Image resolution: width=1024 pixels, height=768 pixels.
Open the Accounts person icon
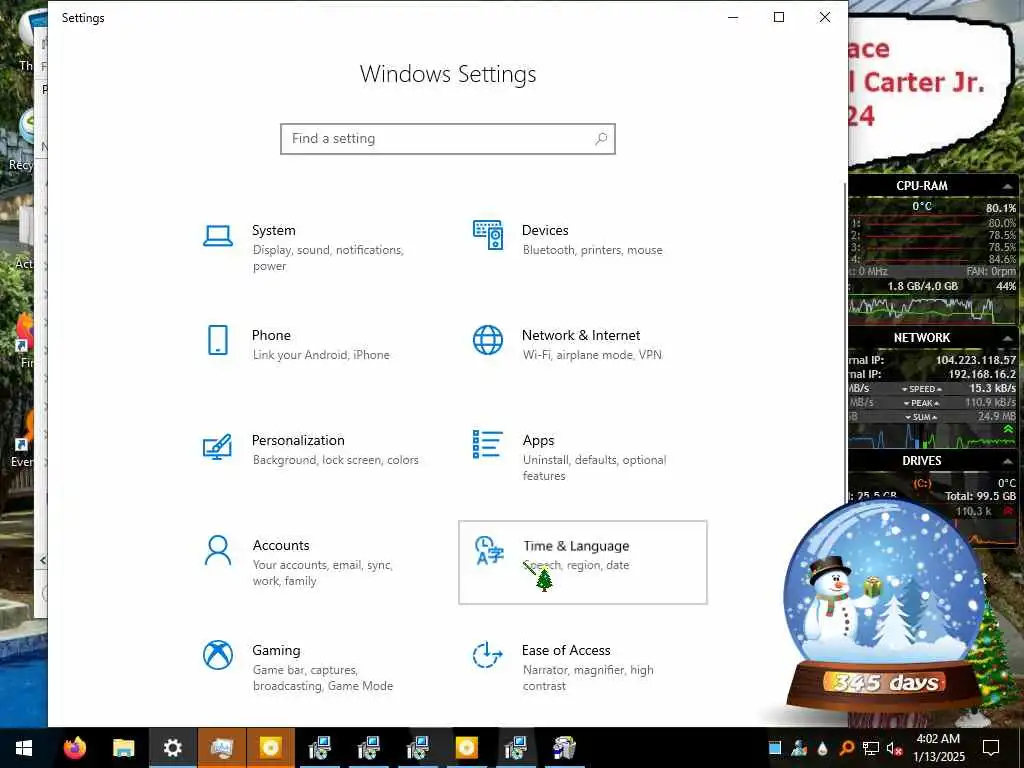pyautogui.click(x=218, y=551)
